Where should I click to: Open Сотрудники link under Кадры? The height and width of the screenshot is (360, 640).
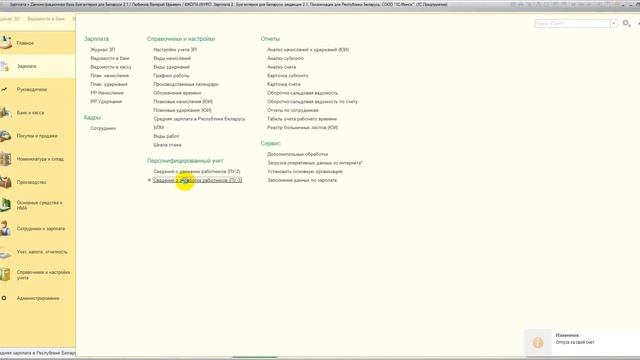103,128
